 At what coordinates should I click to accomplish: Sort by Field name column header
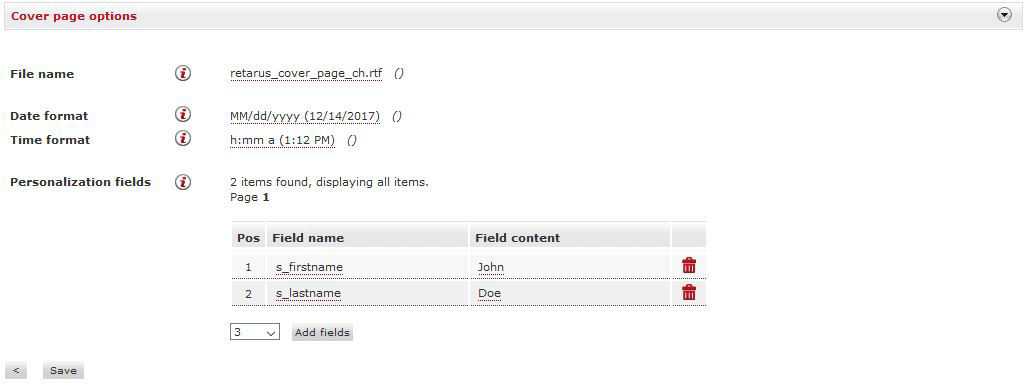point(308,238)
